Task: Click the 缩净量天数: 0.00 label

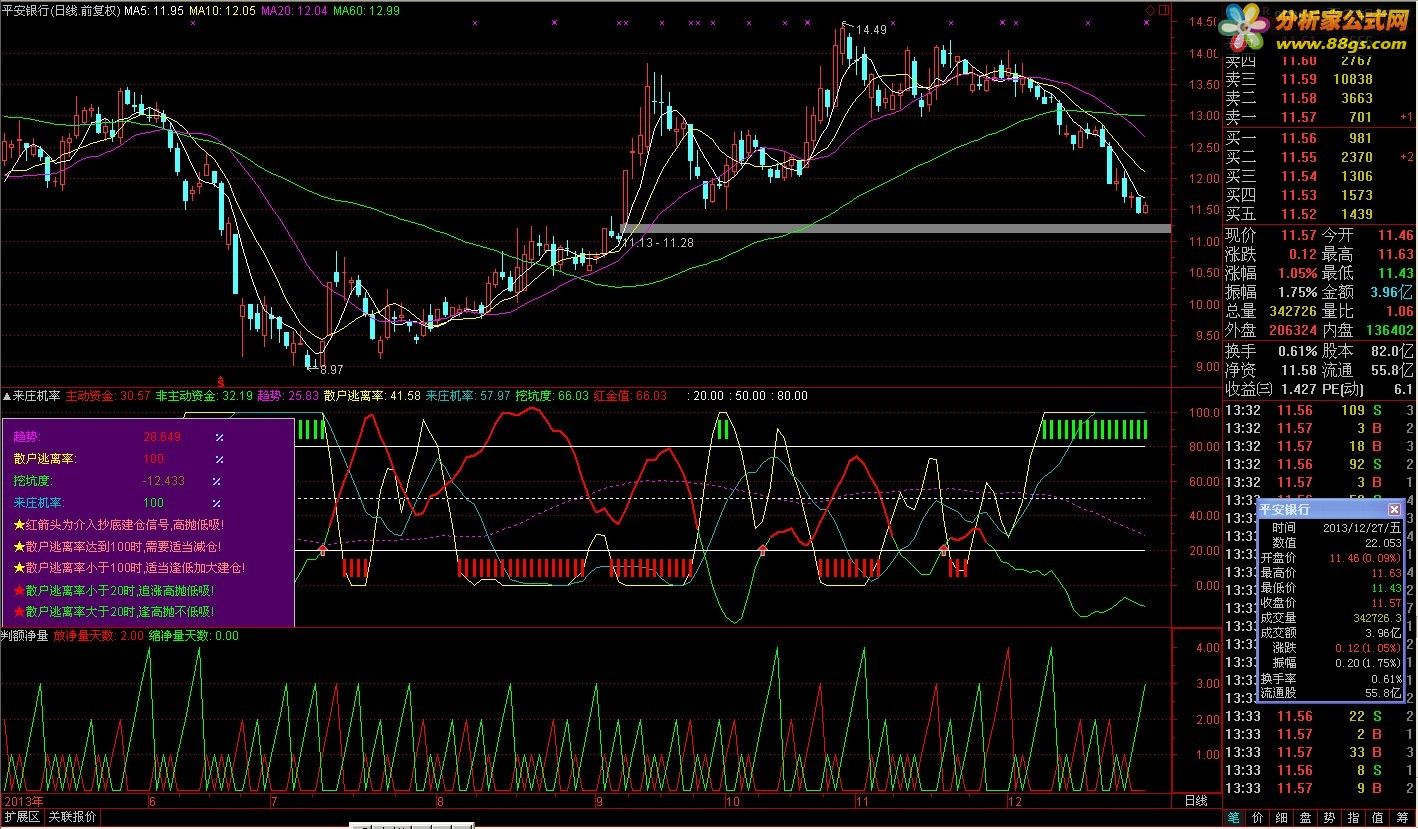Action: coord(193,635)
